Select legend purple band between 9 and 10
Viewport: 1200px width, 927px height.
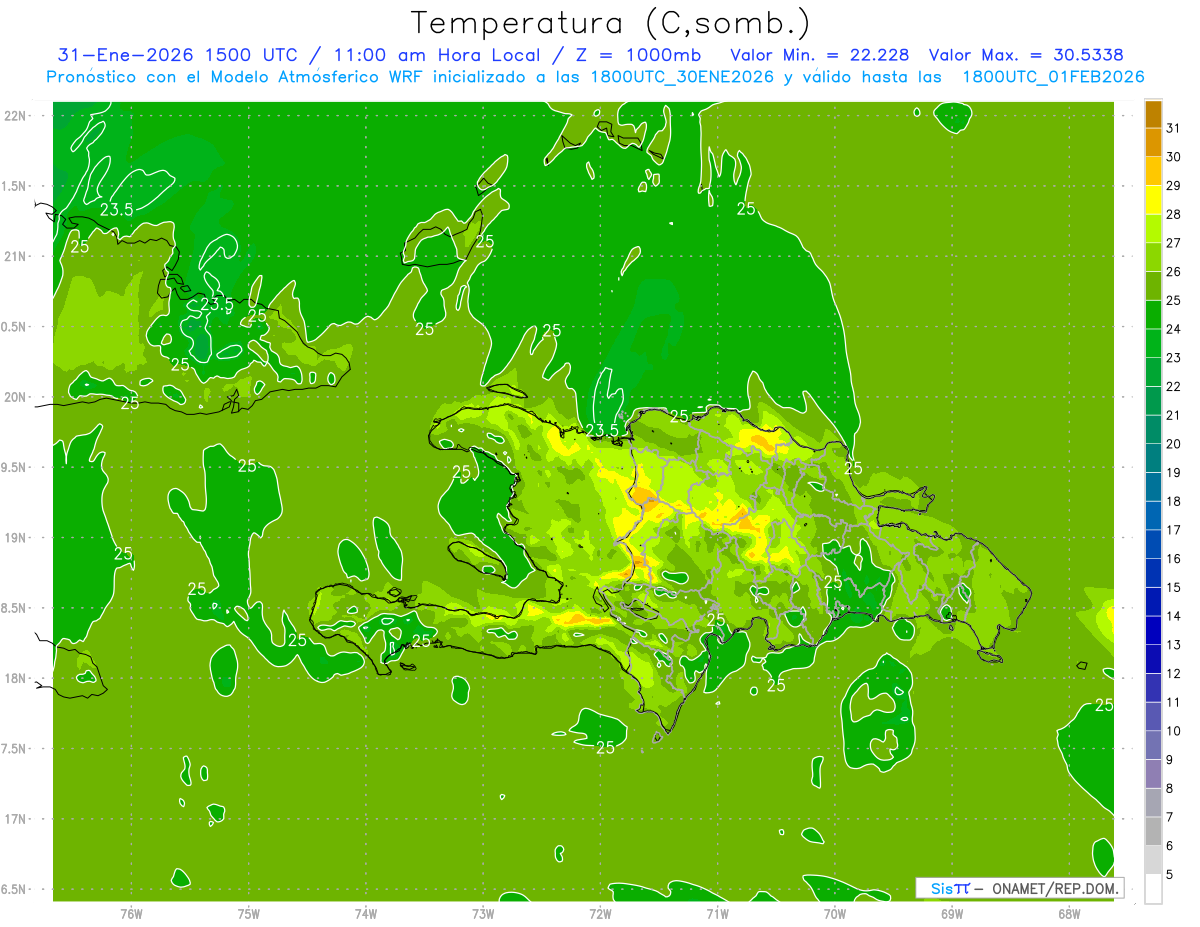point(1153,745)
